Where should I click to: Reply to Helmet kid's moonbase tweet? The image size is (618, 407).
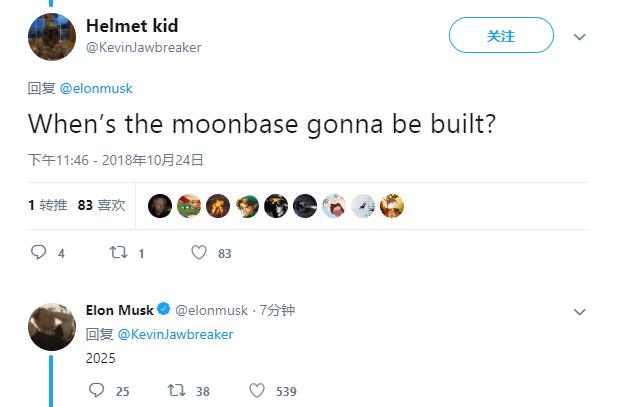point(40,253)
